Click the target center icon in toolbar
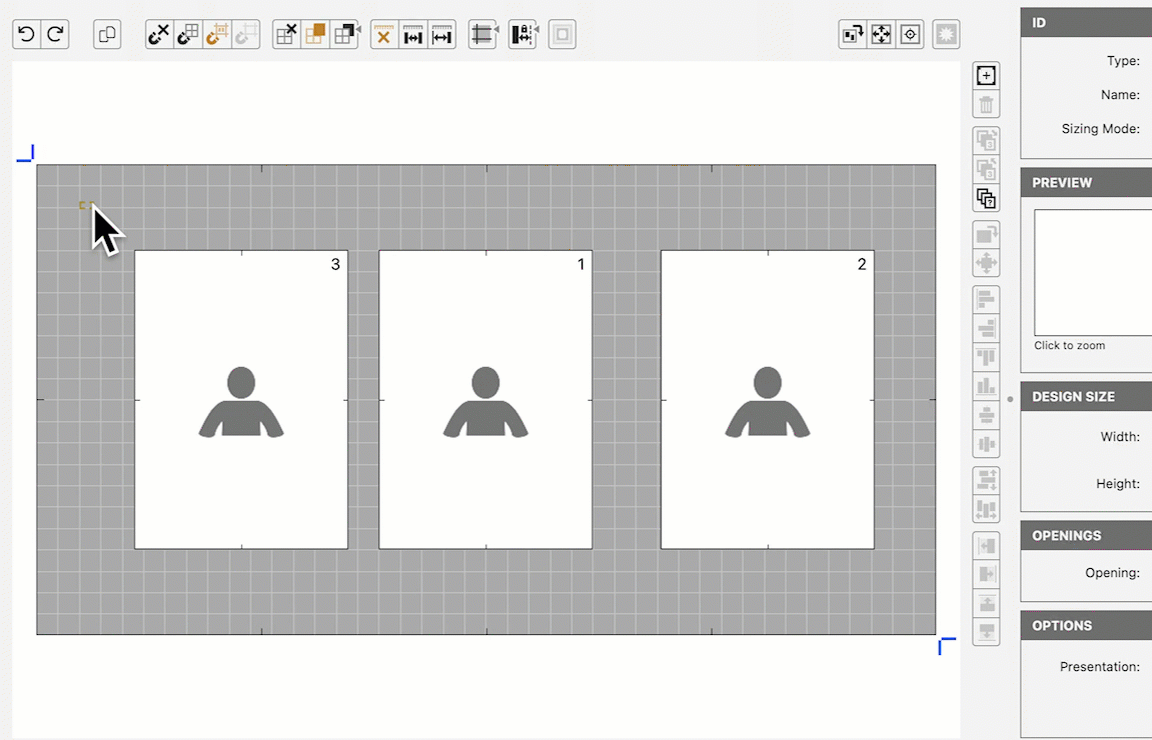 [910, 35]
